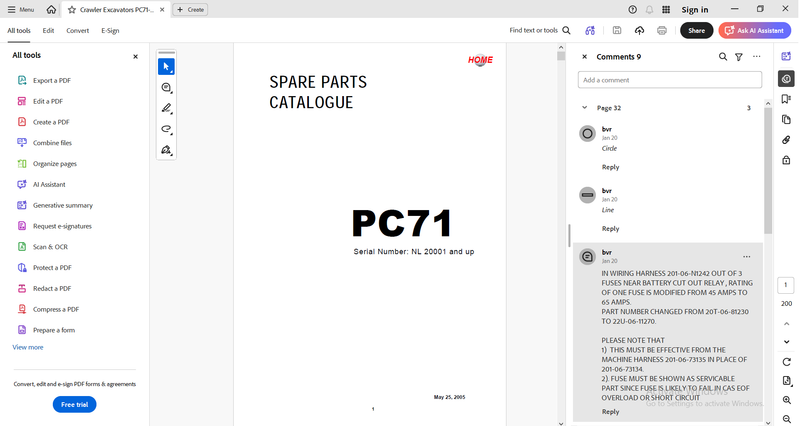Screen dimensions: 800x426
Task: Collapse the Page 32 comments group
Action: click(585, 108)
